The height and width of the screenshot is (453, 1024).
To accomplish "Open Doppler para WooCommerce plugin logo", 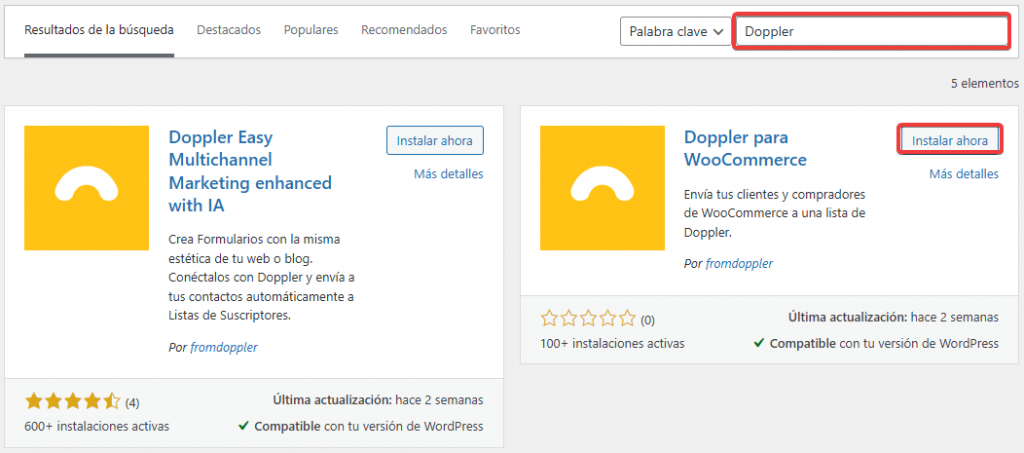I will click(602, 188).
